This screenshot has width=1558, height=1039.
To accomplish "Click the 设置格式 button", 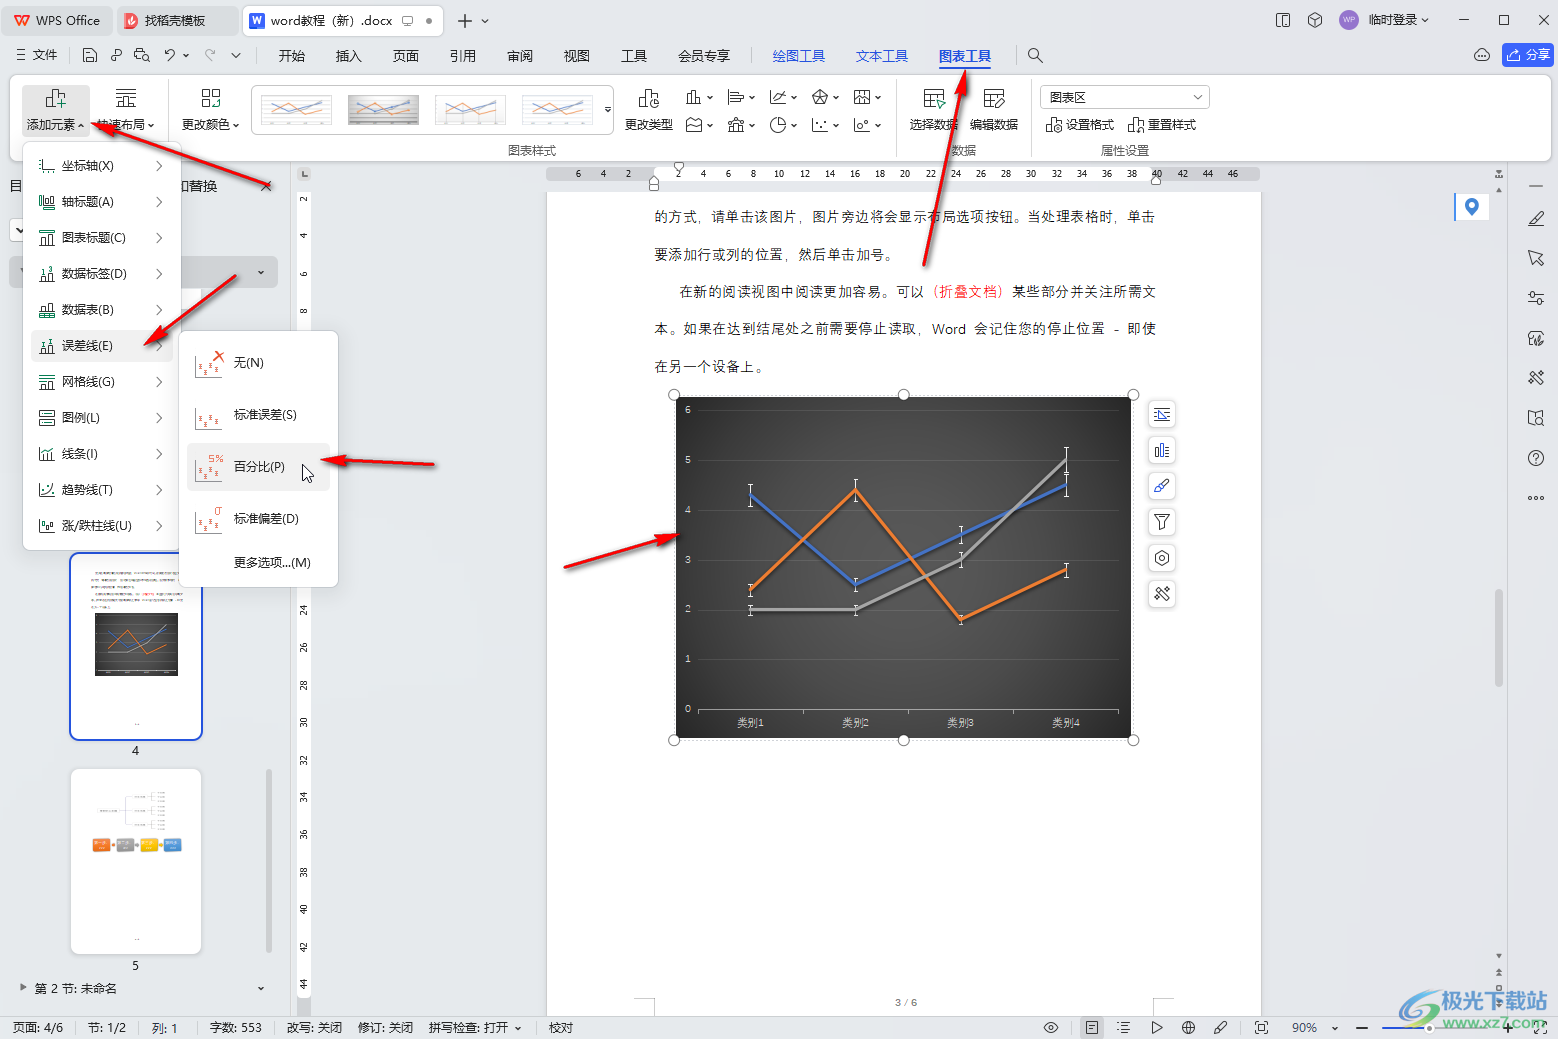I will tap(1080, 125).
